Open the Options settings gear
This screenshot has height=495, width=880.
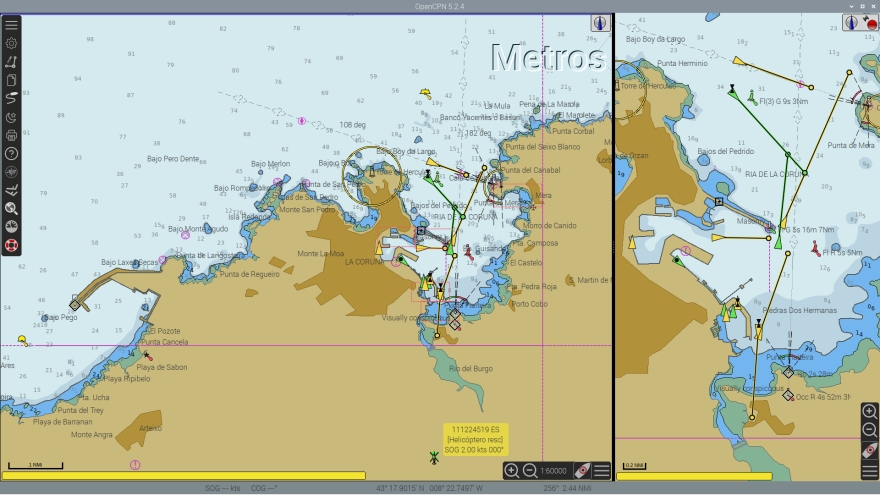[x=11, y=43]
